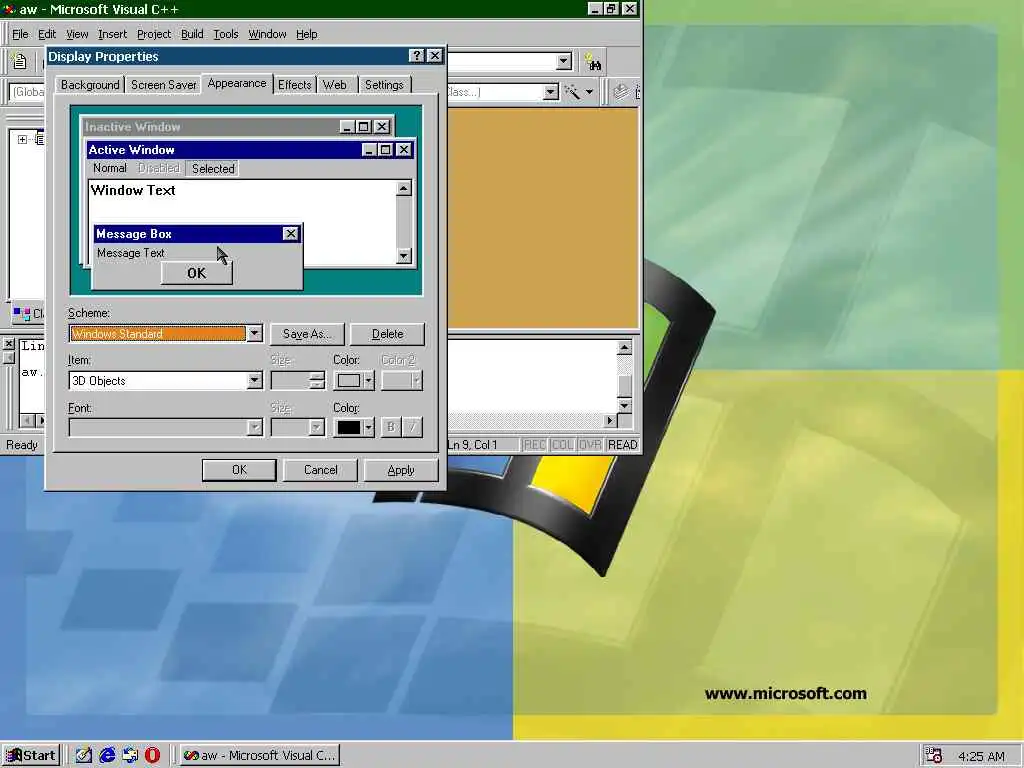
Task: Open the Font Color picker dropdown
Action: (x=369, y=427)
